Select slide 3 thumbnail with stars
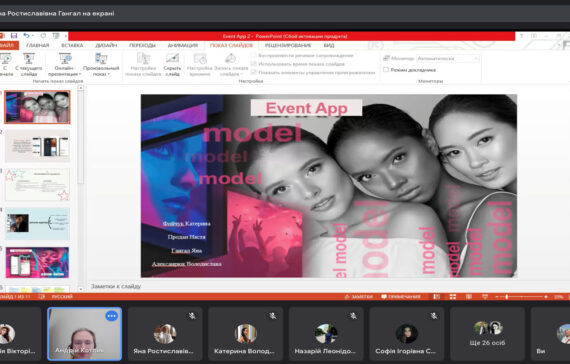Image resolution: width=570 pixels, height=364 pixels. pos(37,184)
